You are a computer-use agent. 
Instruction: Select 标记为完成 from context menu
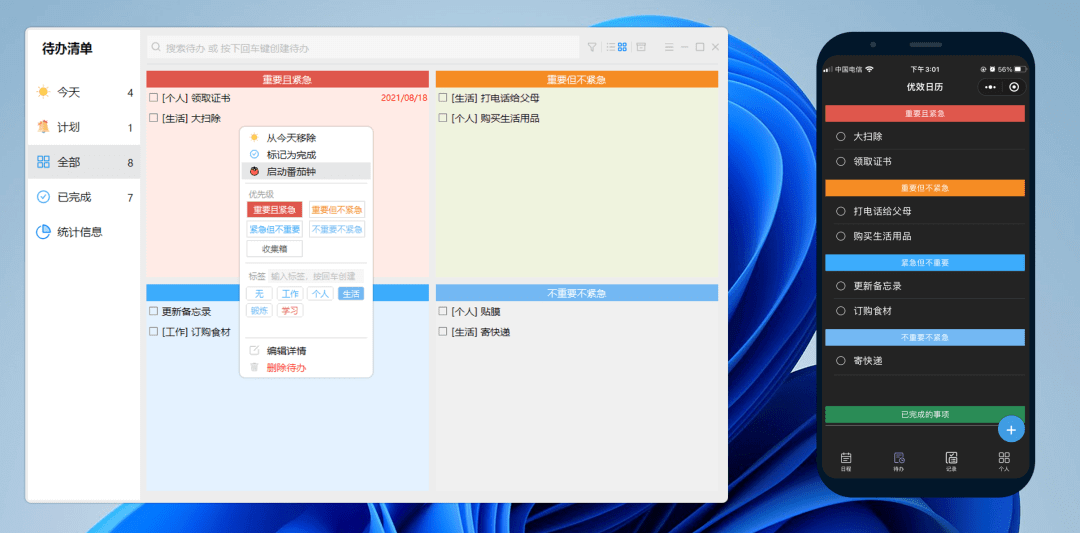click(290, 155)
